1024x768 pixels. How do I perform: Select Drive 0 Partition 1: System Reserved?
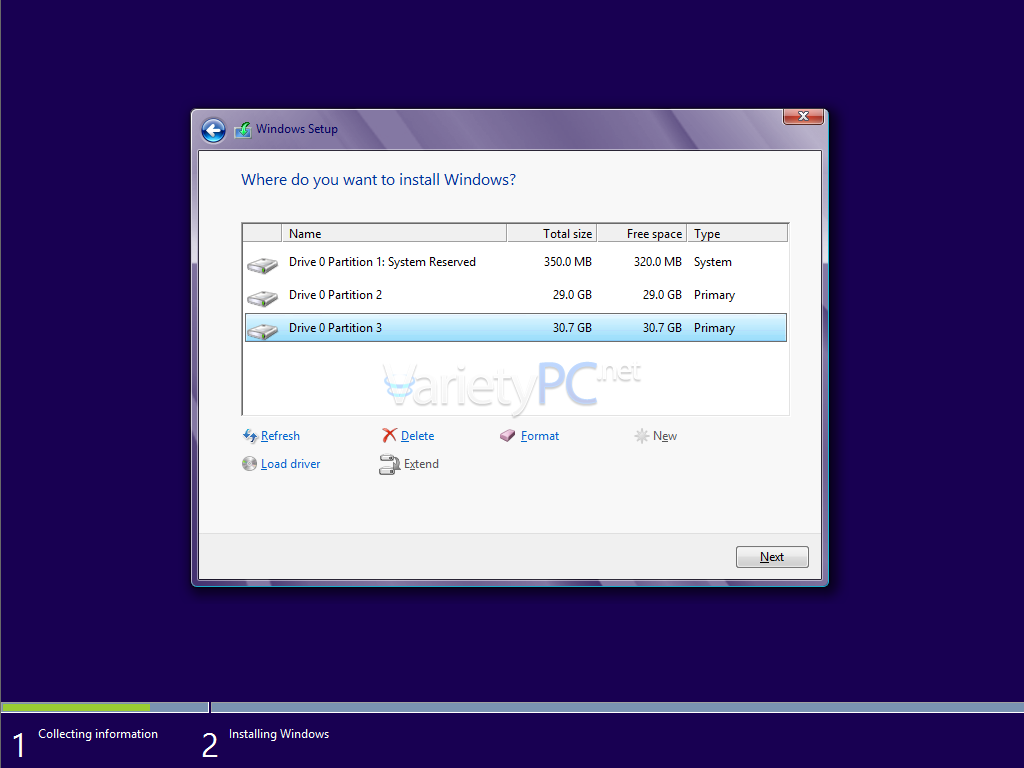point(516,262)
